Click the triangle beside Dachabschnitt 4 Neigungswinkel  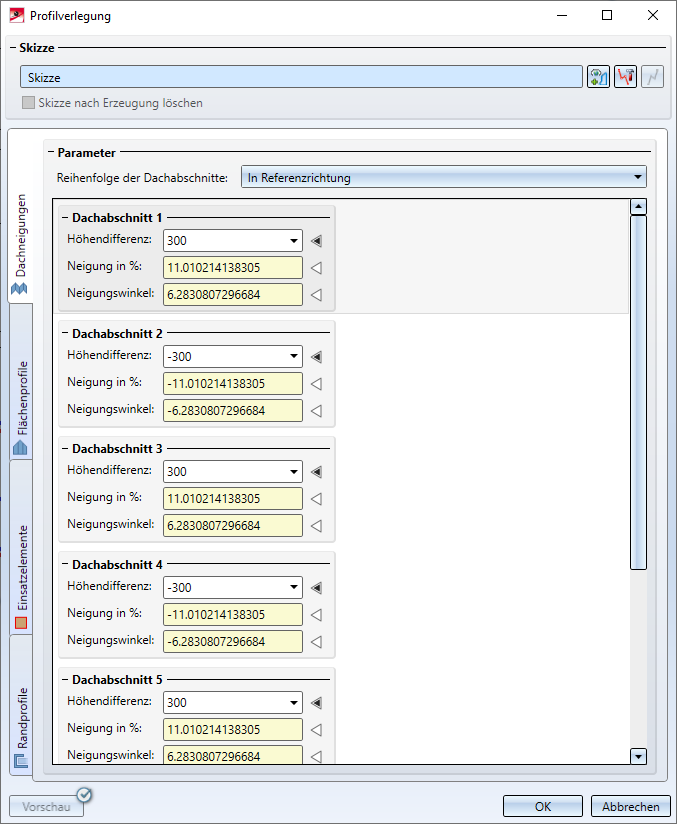[316, 642]
